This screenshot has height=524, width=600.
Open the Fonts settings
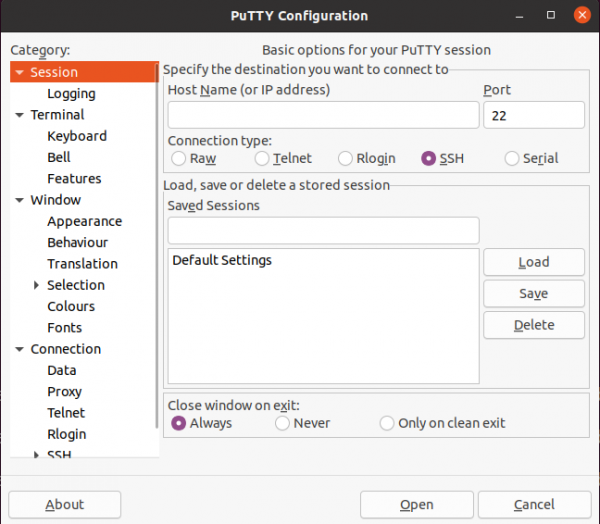[65, 328]
